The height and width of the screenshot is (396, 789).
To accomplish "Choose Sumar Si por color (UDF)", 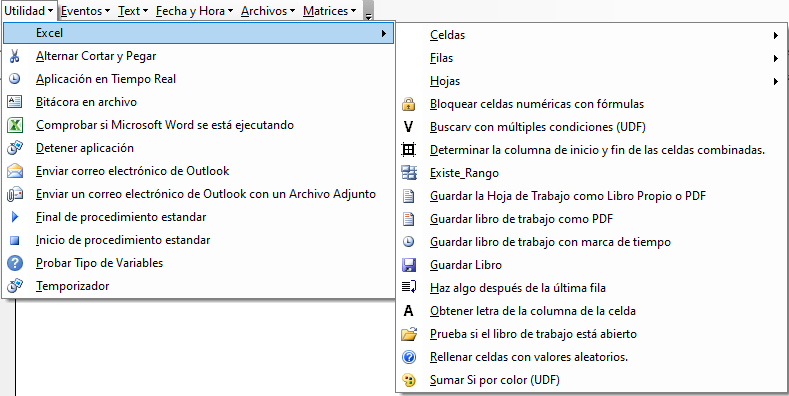I will 592,380.
